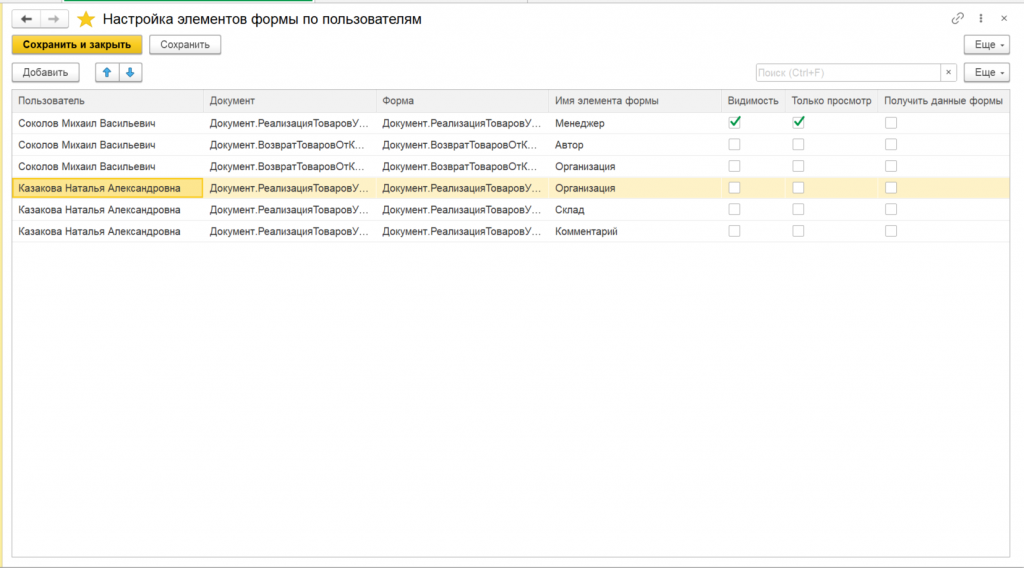Screen dimensions: 1024x568
Task: Expand the top Еще dropdown menu
Action: (x=985, y=45)
